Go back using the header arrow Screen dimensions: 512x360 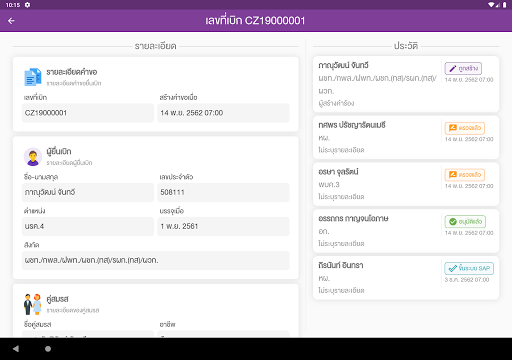(11, 21)
